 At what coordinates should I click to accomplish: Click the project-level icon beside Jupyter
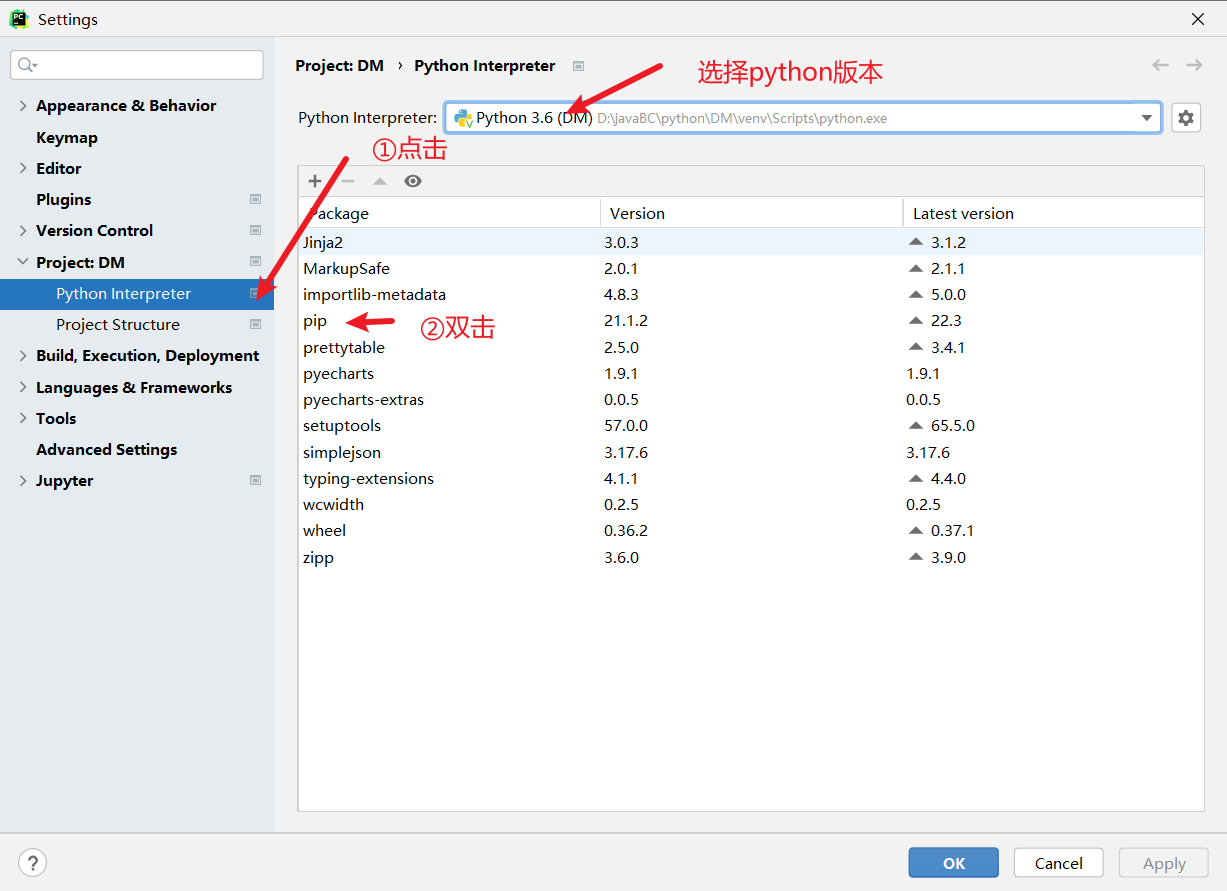coord(255,481)
